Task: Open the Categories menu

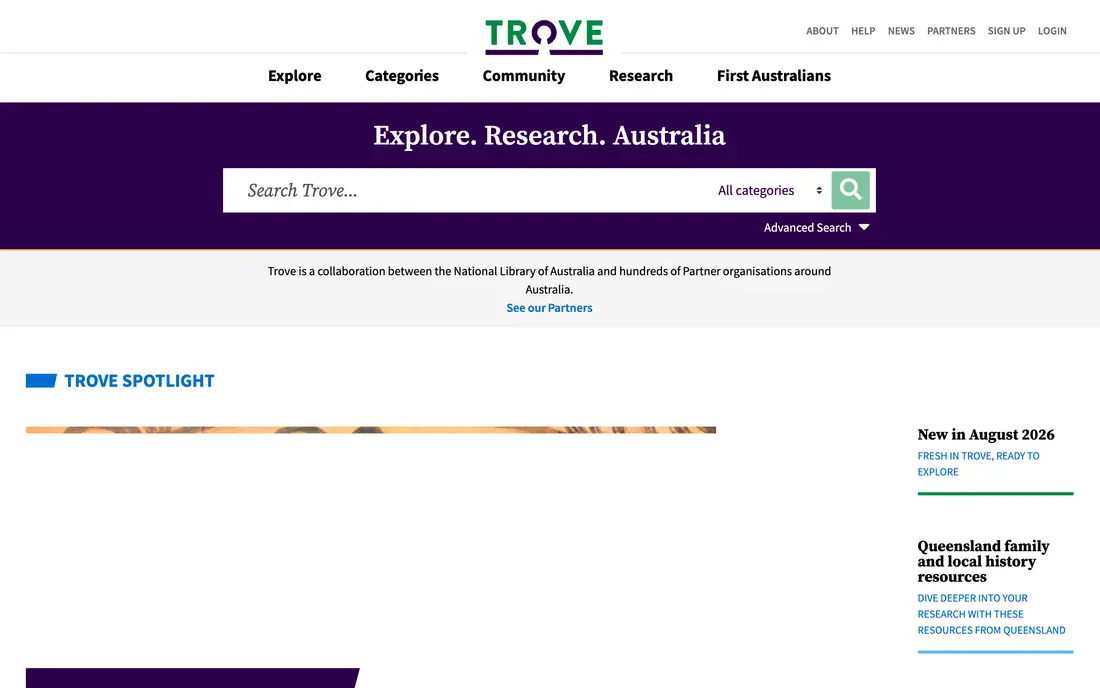Action: click(x=402, y=76)
